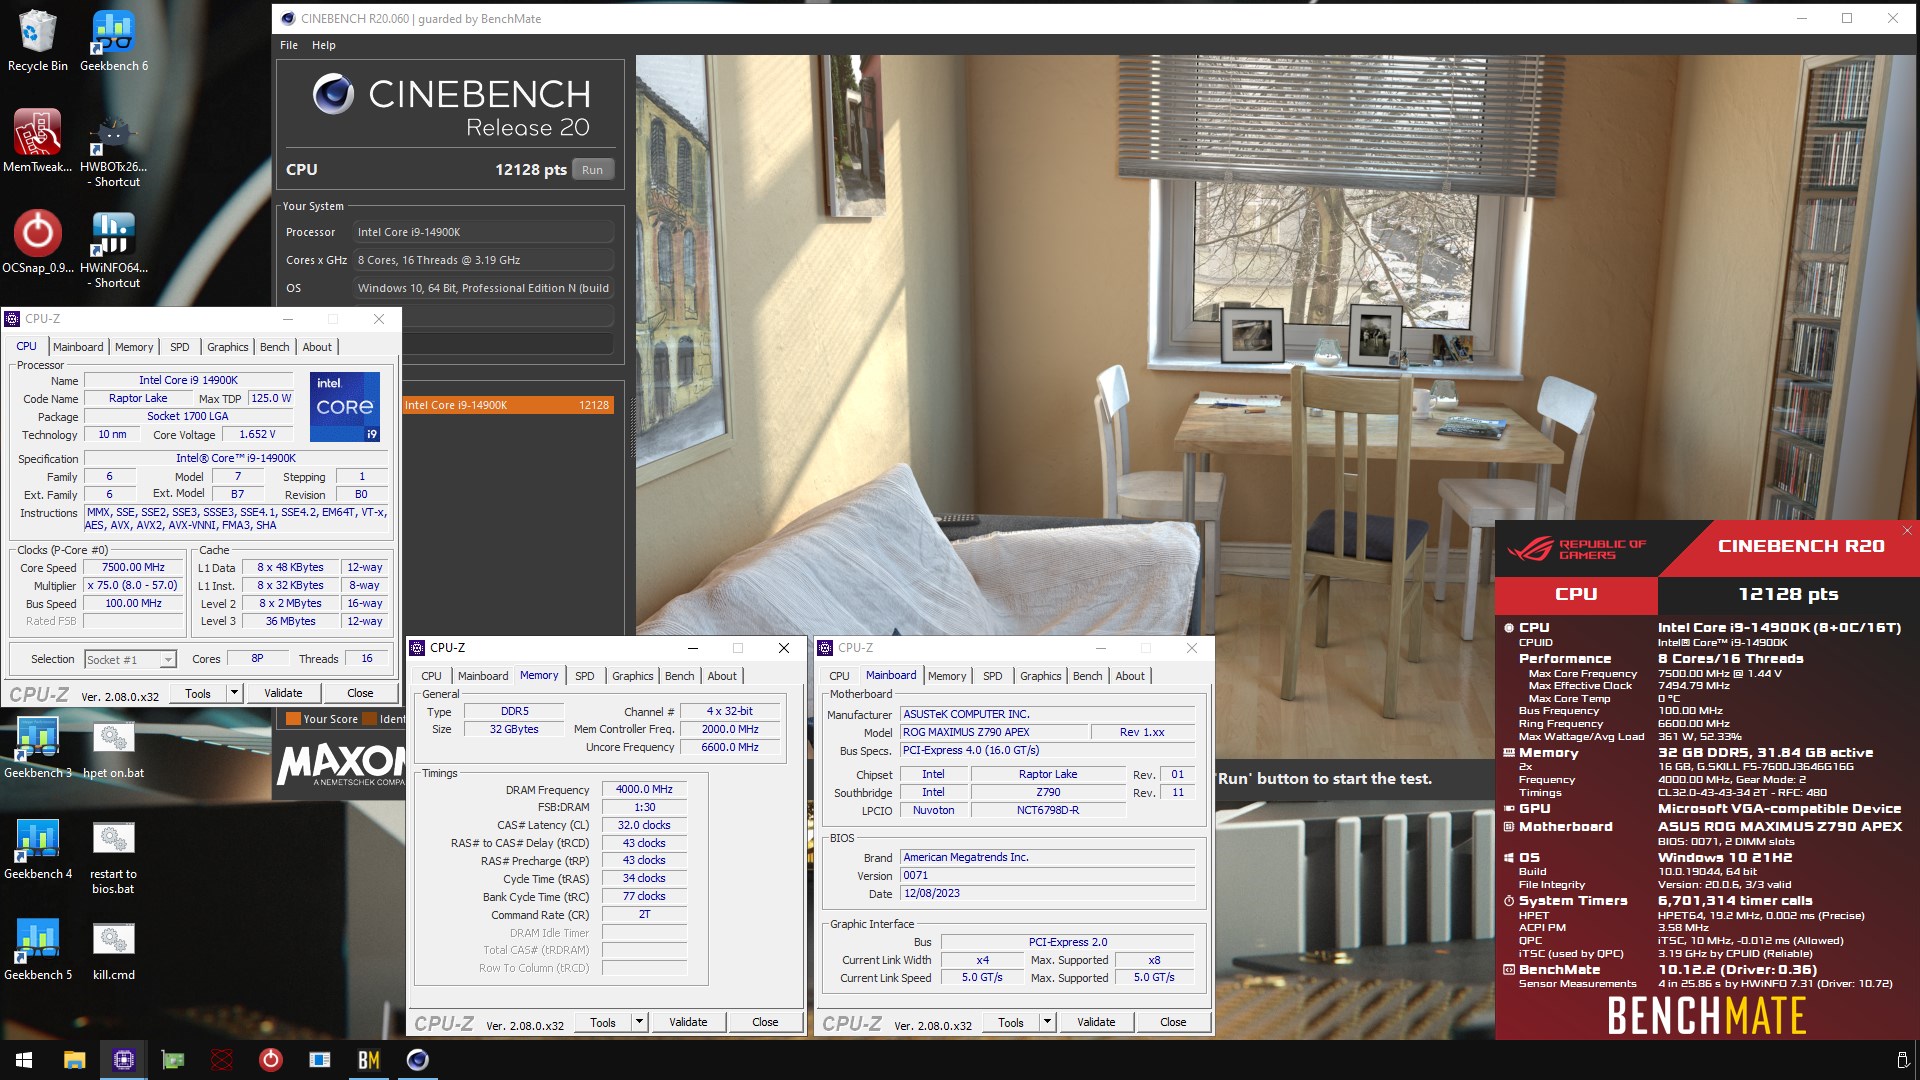Image resolution: width=1920 pixels, height=1080 pixels.
Task: Click the Core Voltage 1.652 V value
Action: (257, 434)
